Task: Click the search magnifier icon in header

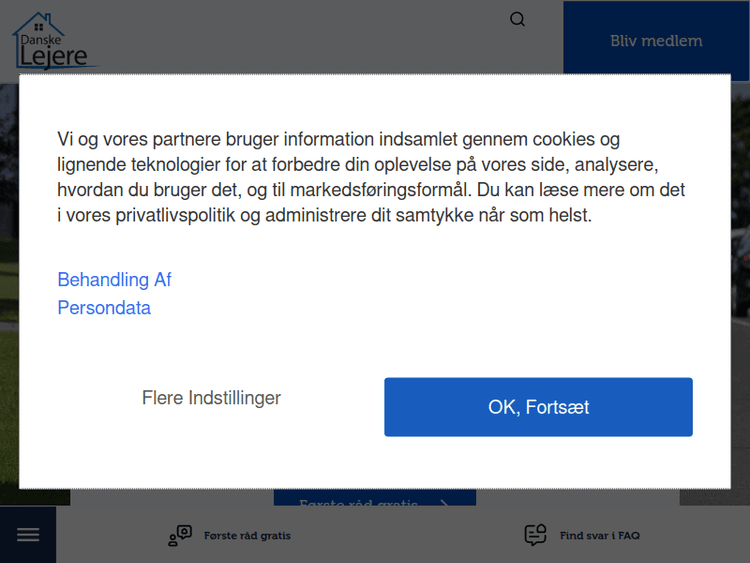Action: [517, 19]
